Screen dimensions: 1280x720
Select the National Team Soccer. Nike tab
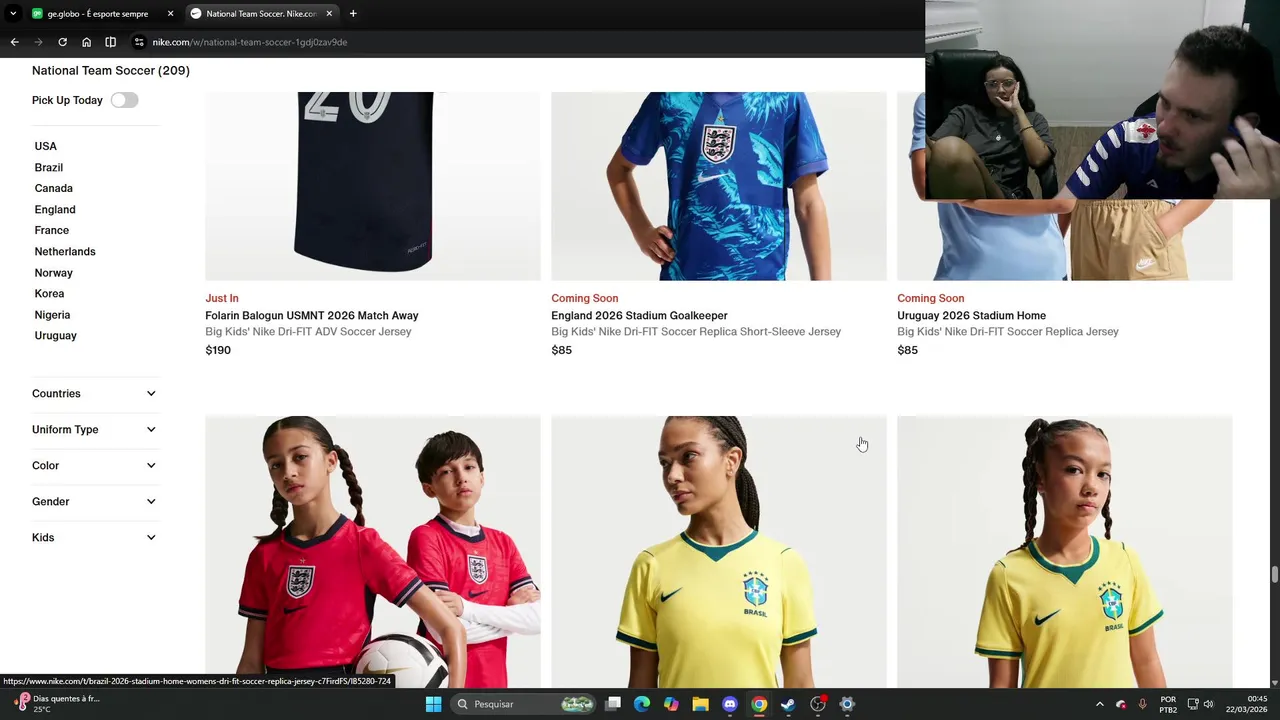(x=261, y=14)
